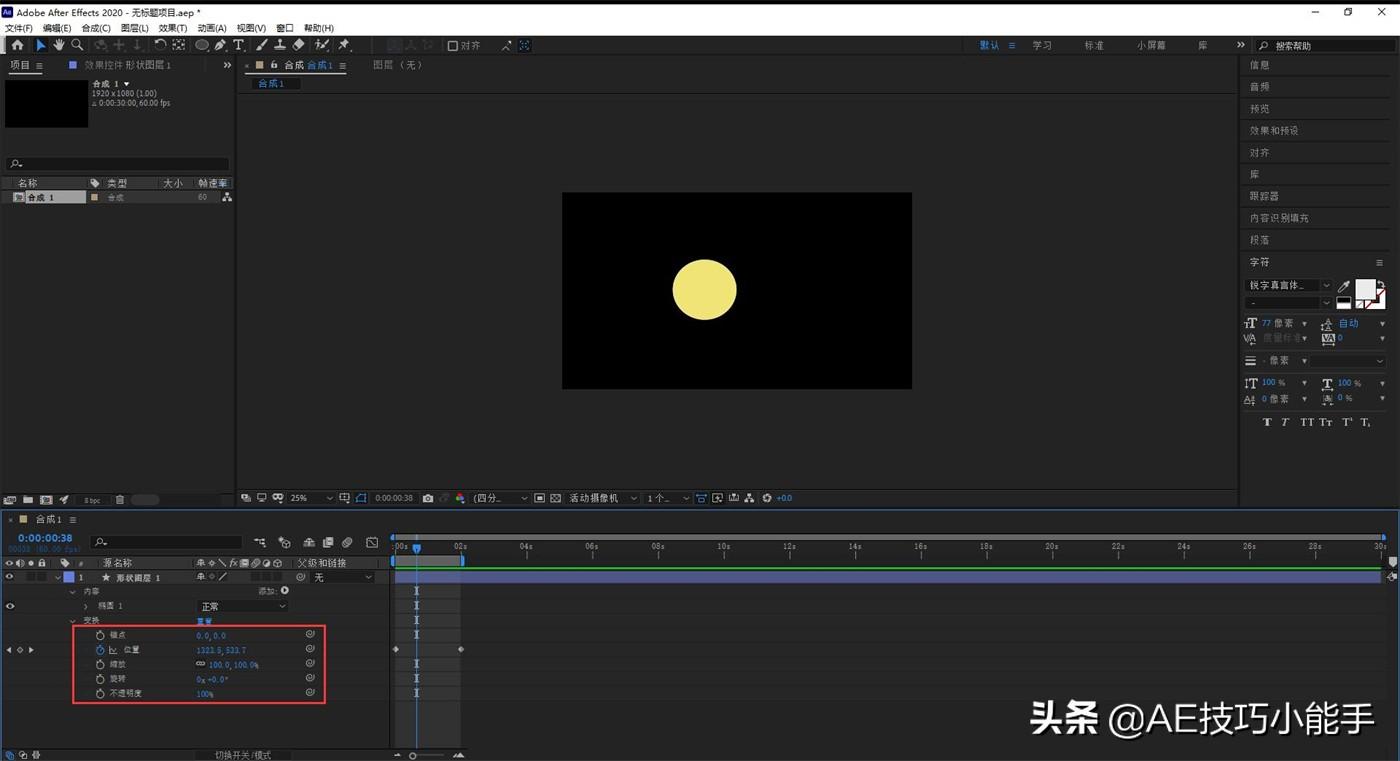Open the font family dropdown 锐字真言体
The width and height of the screenshot is (1400, 761).
1288,286
